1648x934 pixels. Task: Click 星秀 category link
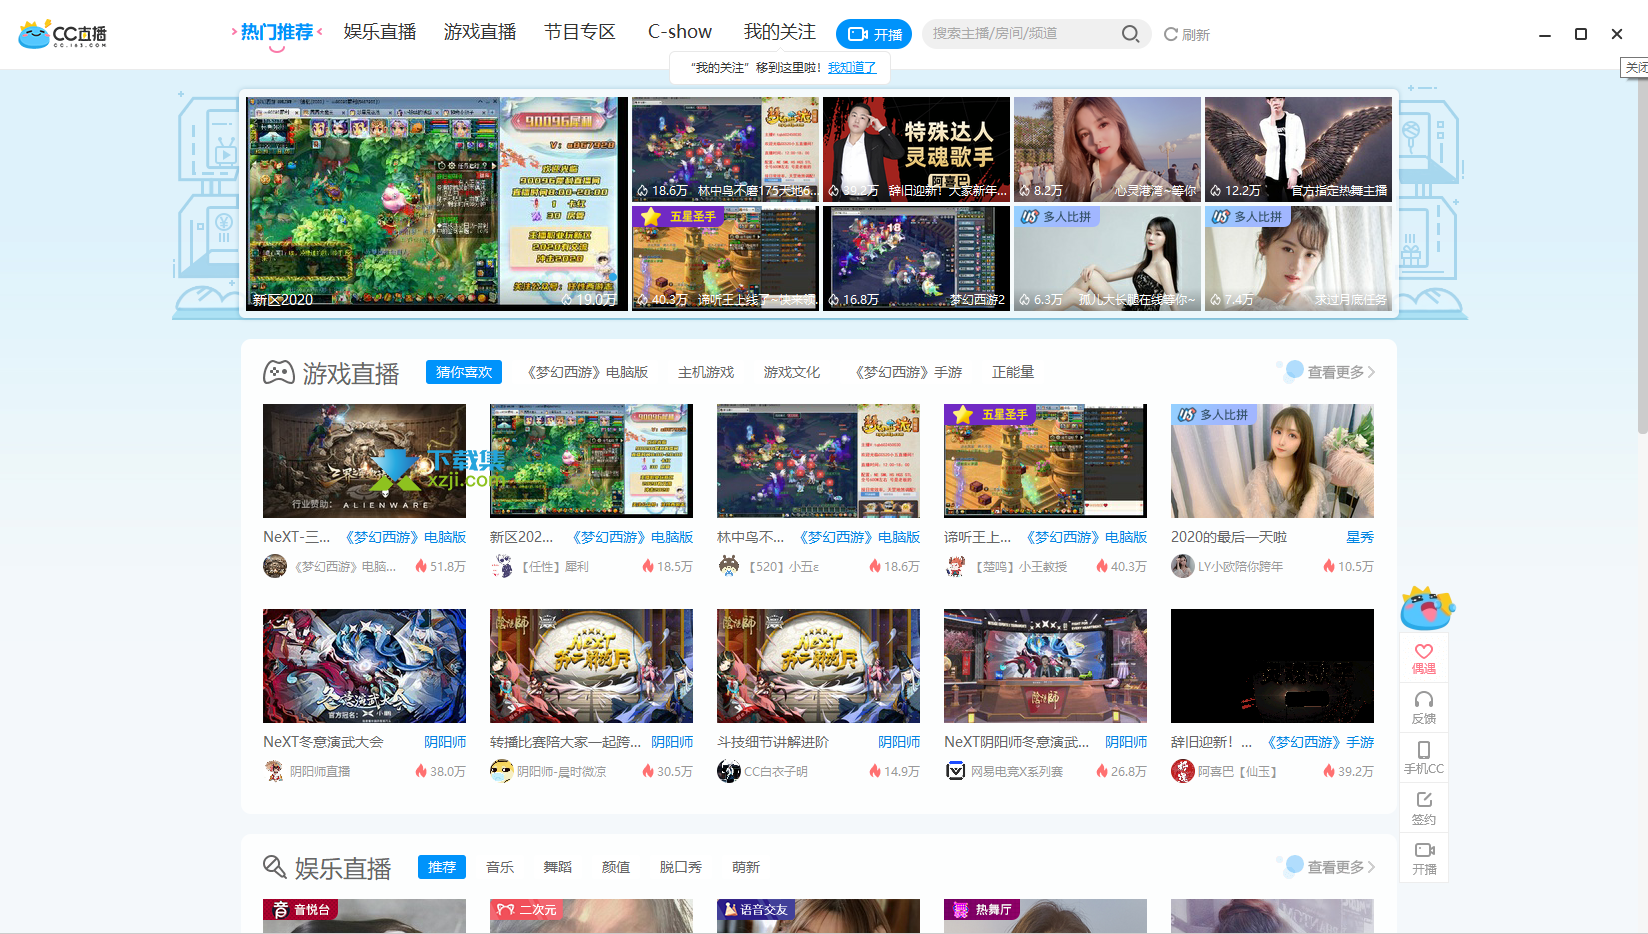coord(1360,537)
